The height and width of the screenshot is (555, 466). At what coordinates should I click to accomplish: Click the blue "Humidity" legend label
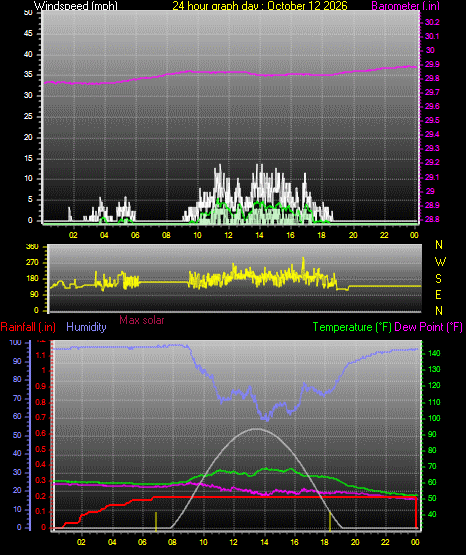(x=86, y=327)
